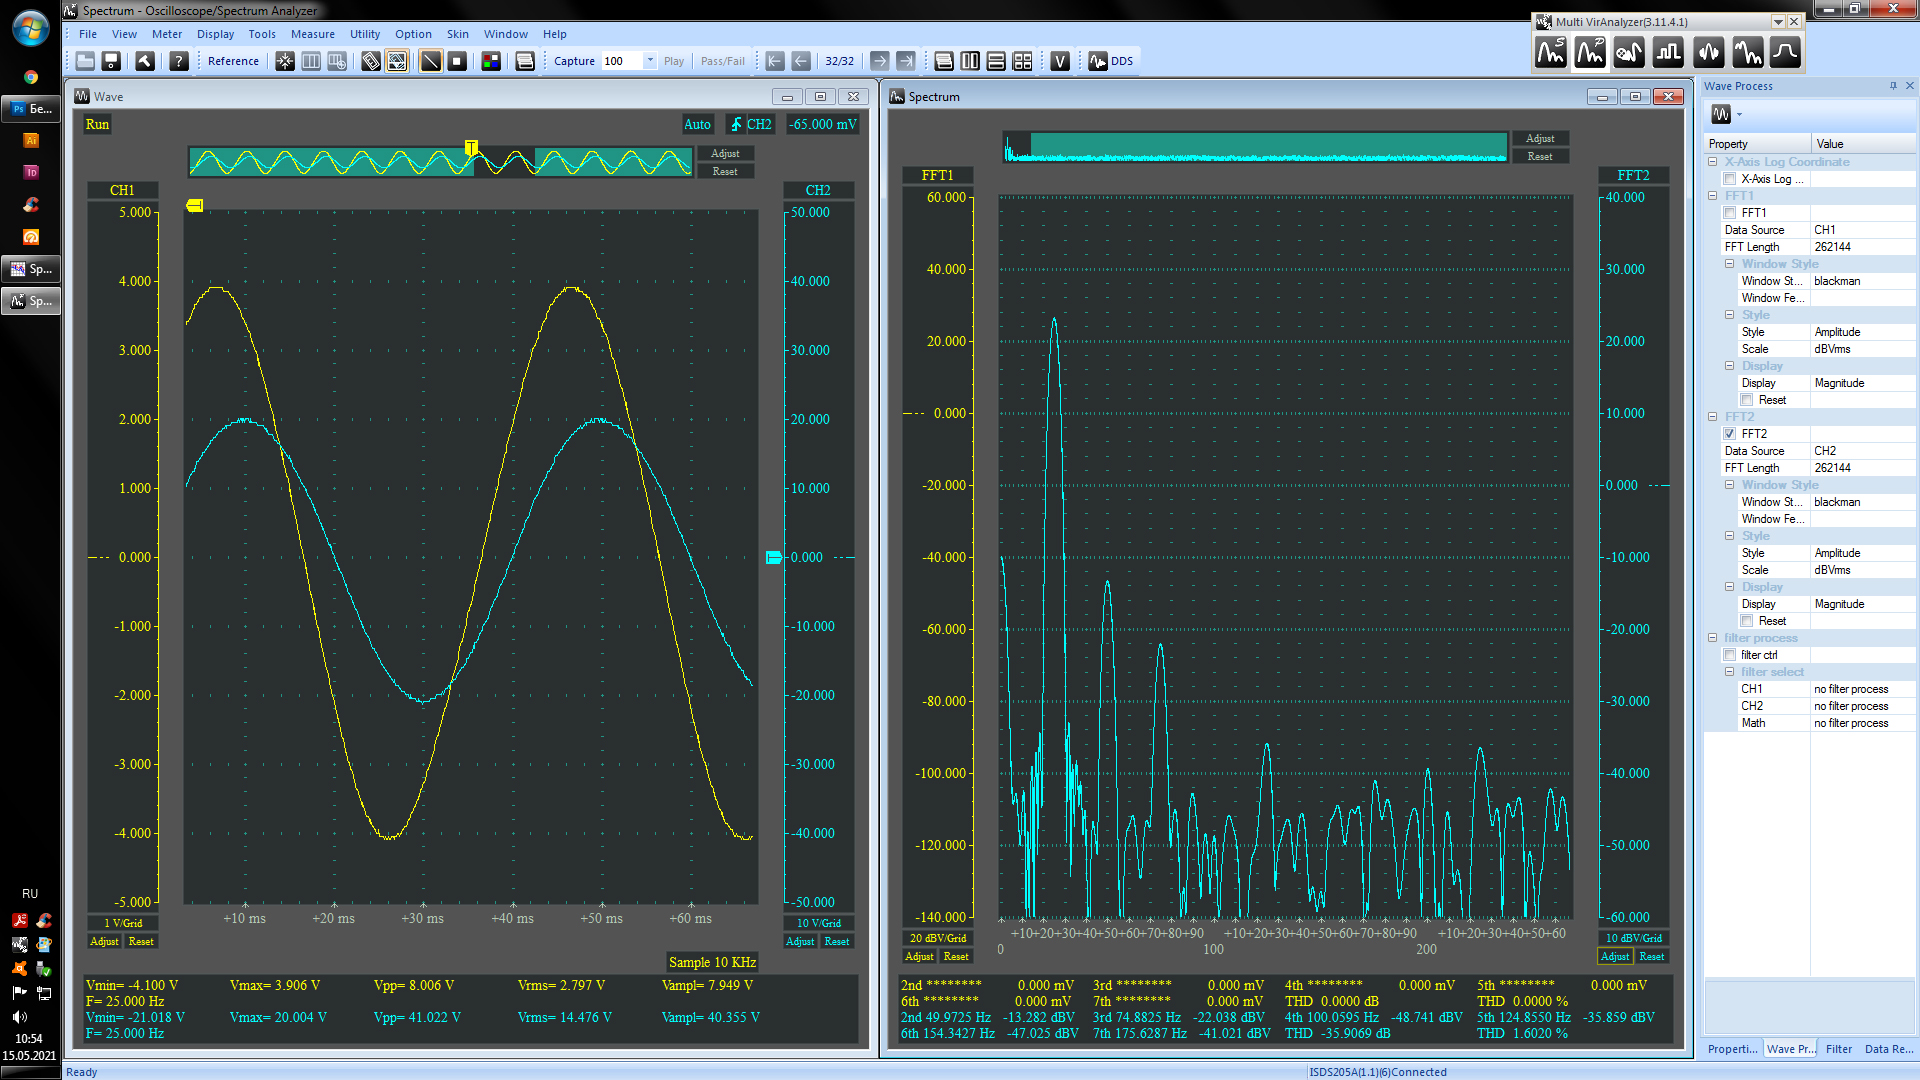
Task: Click the Reference toolbar button
Action: (x=233, y=61)
